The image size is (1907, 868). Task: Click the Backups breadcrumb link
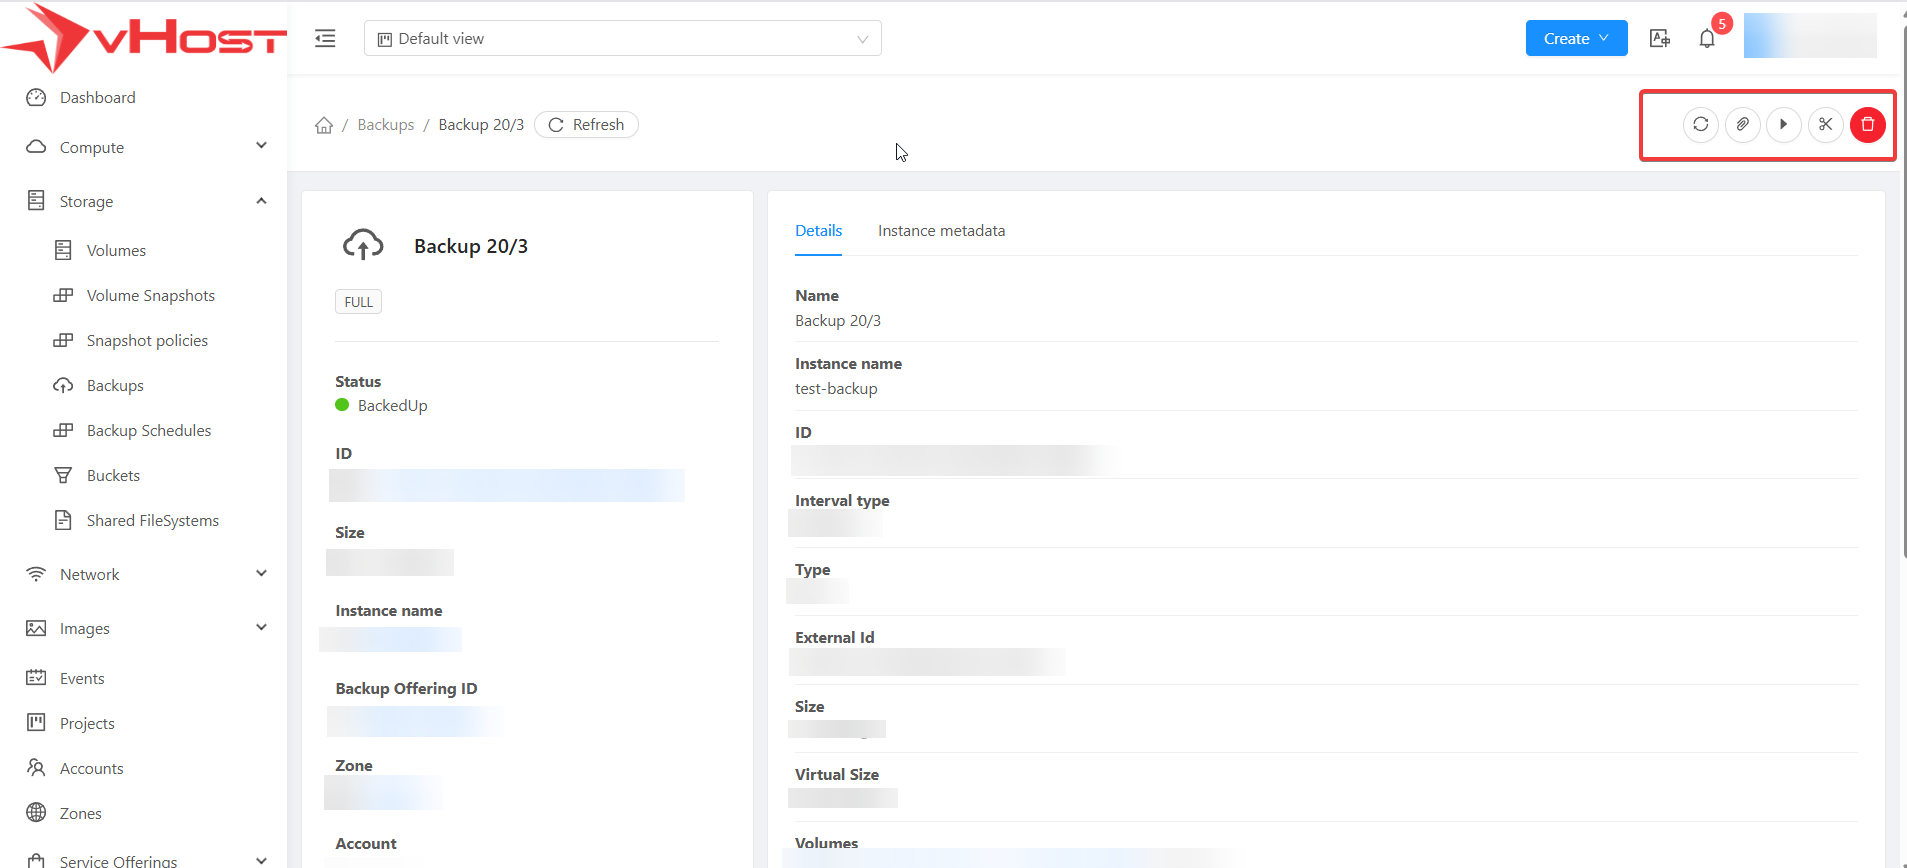(385, 125)
